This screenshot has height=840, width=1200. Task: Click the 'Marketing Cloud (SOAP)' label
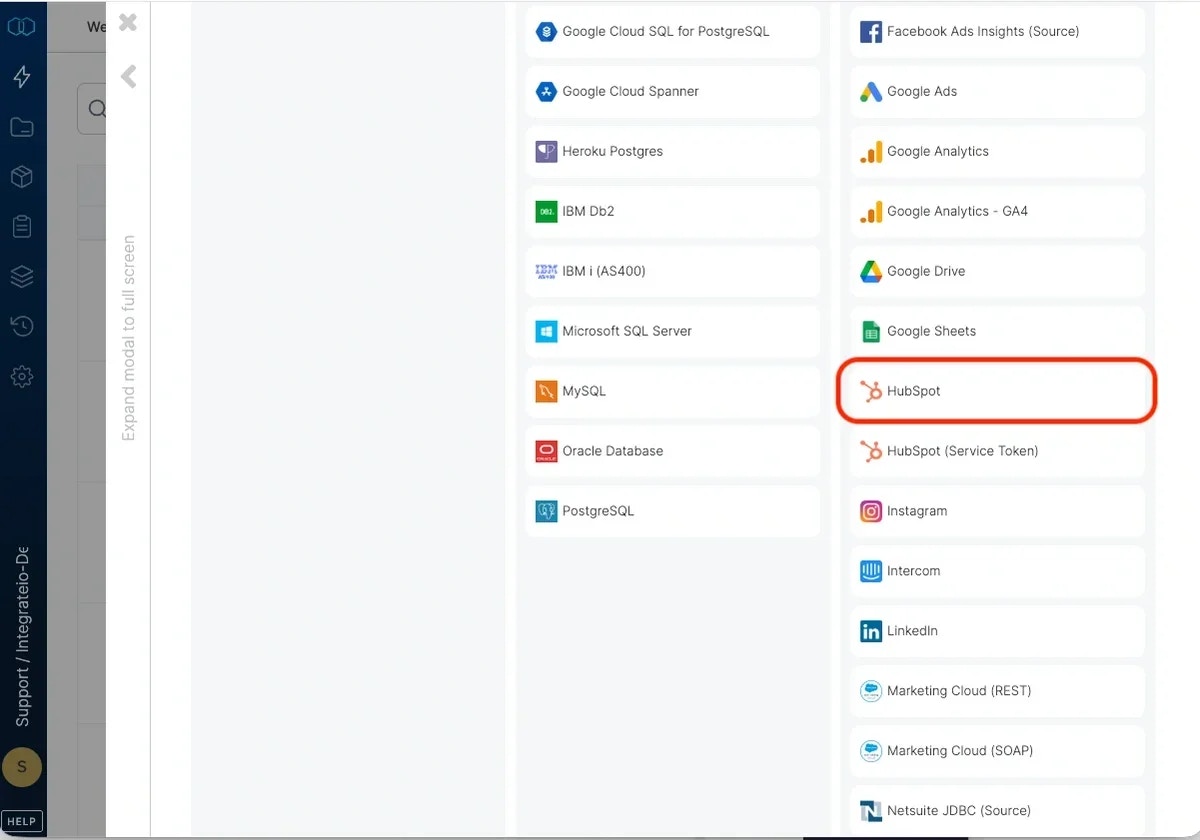pyautogui.click(x=960, y=751)
